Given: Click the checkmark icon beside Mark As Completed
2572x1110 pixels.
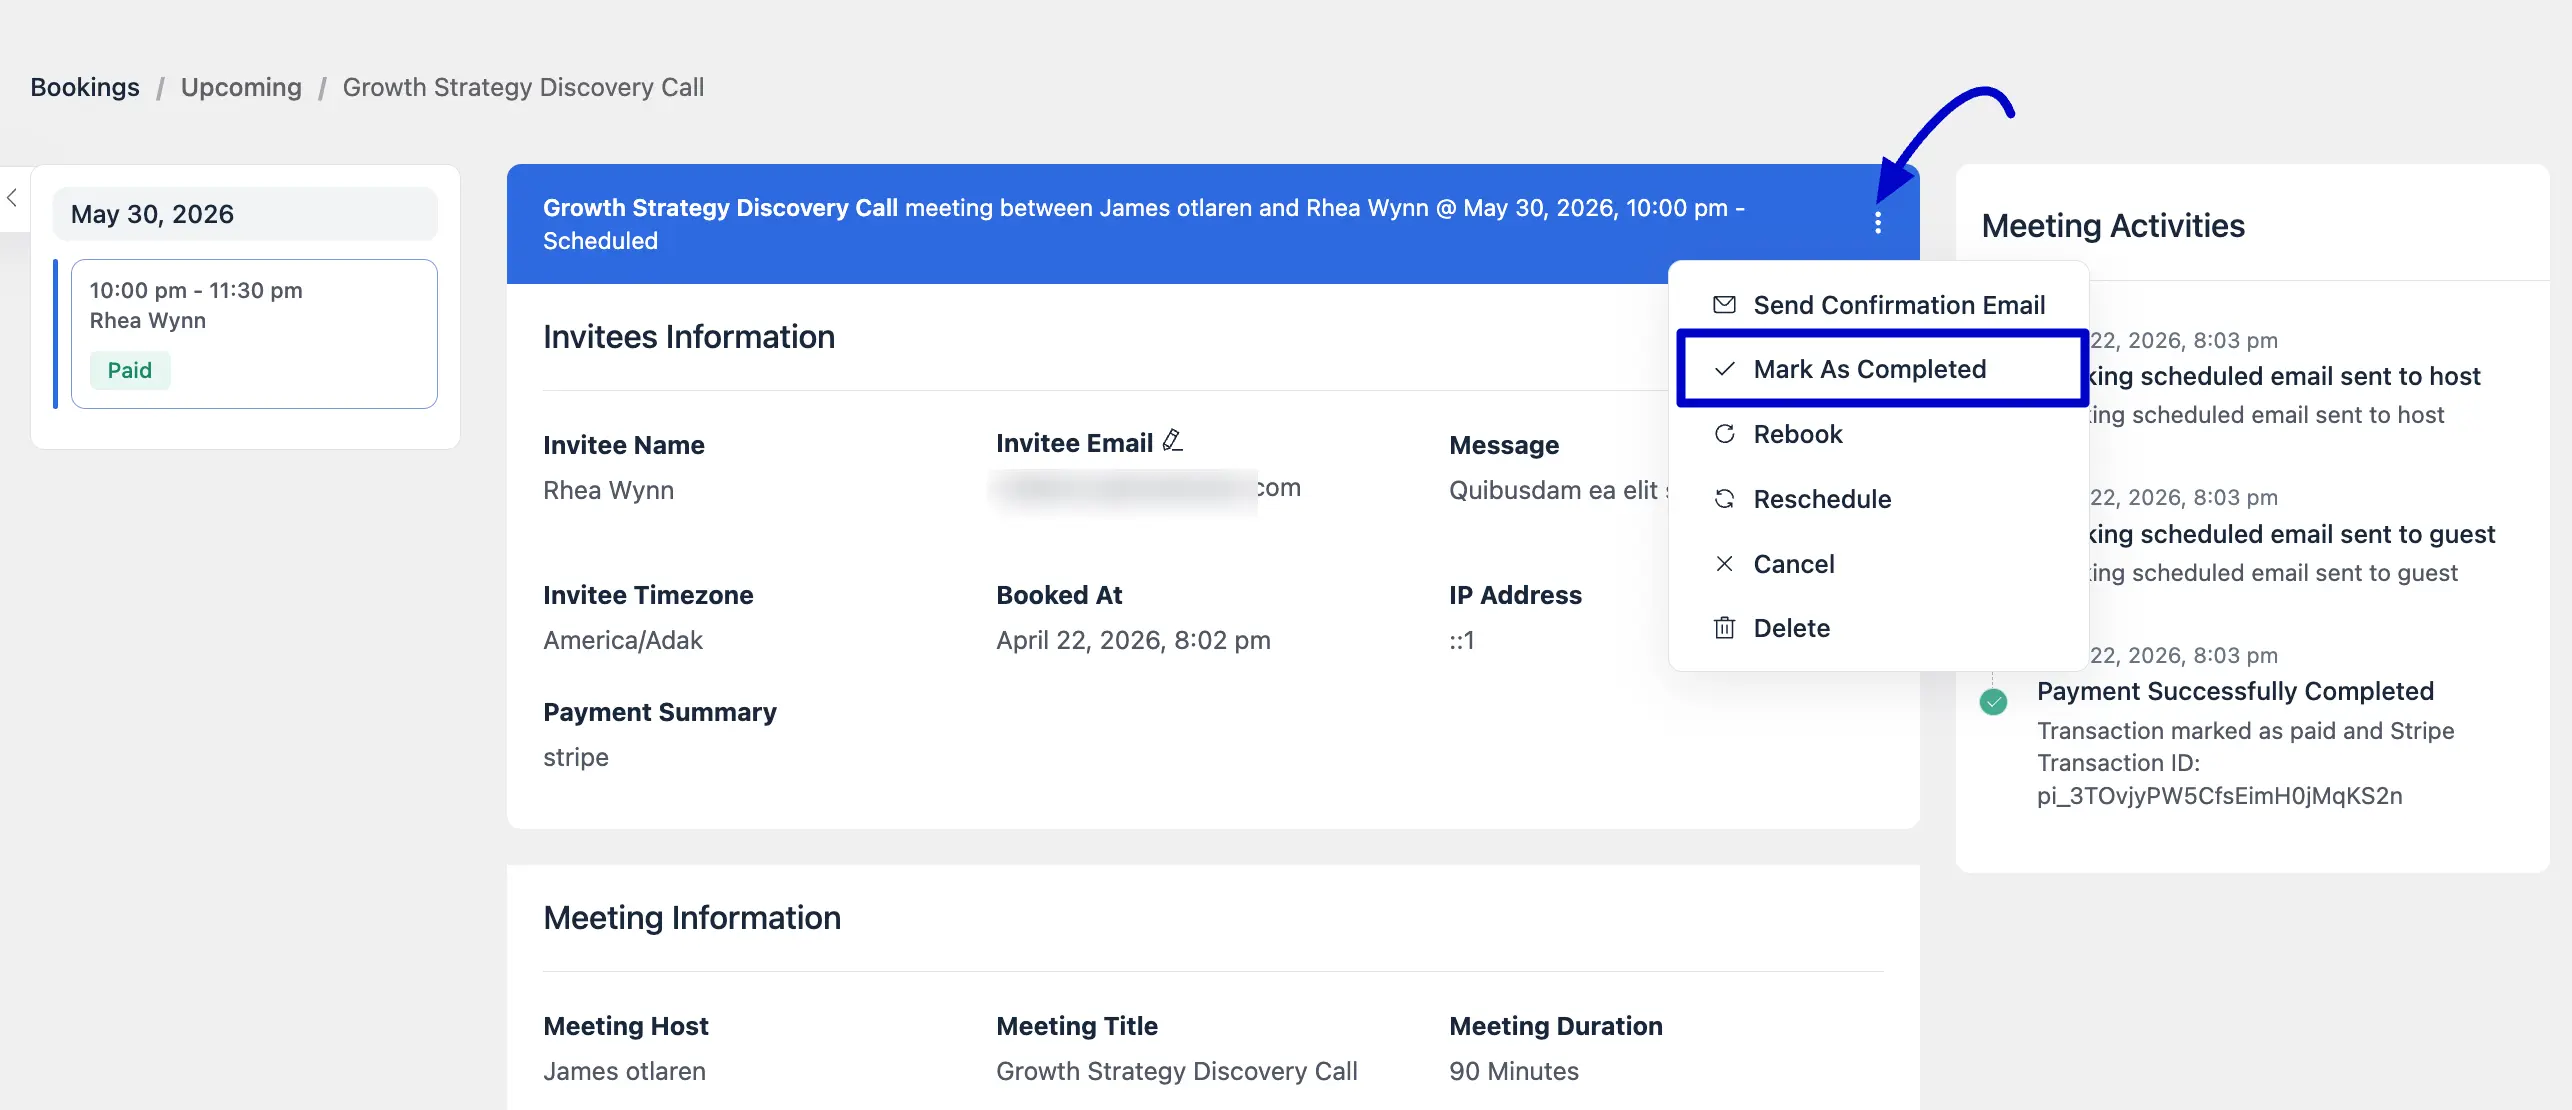Looking at the screenshot, I should [x=1724, y=369].
